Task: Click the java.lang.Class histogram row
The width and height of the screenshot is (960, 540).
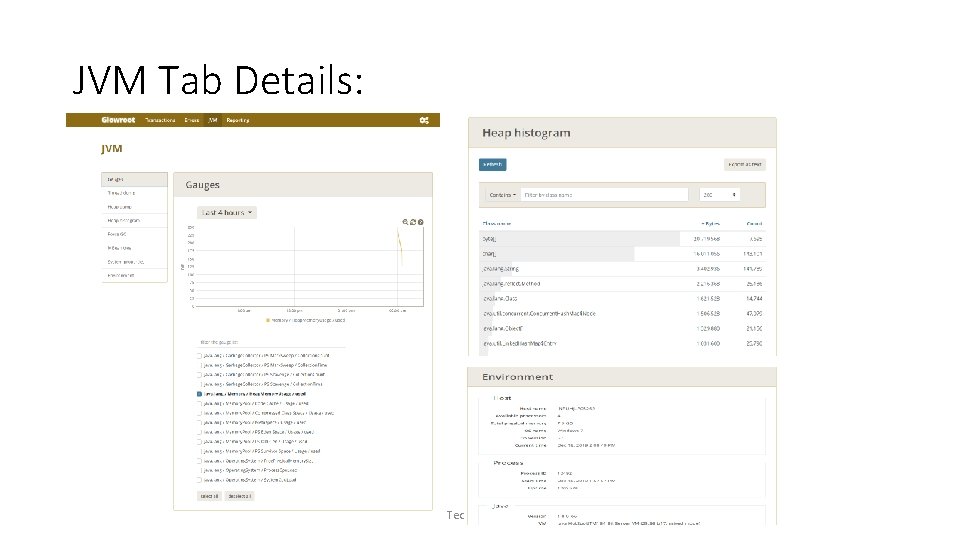Action: pos(622,299)
